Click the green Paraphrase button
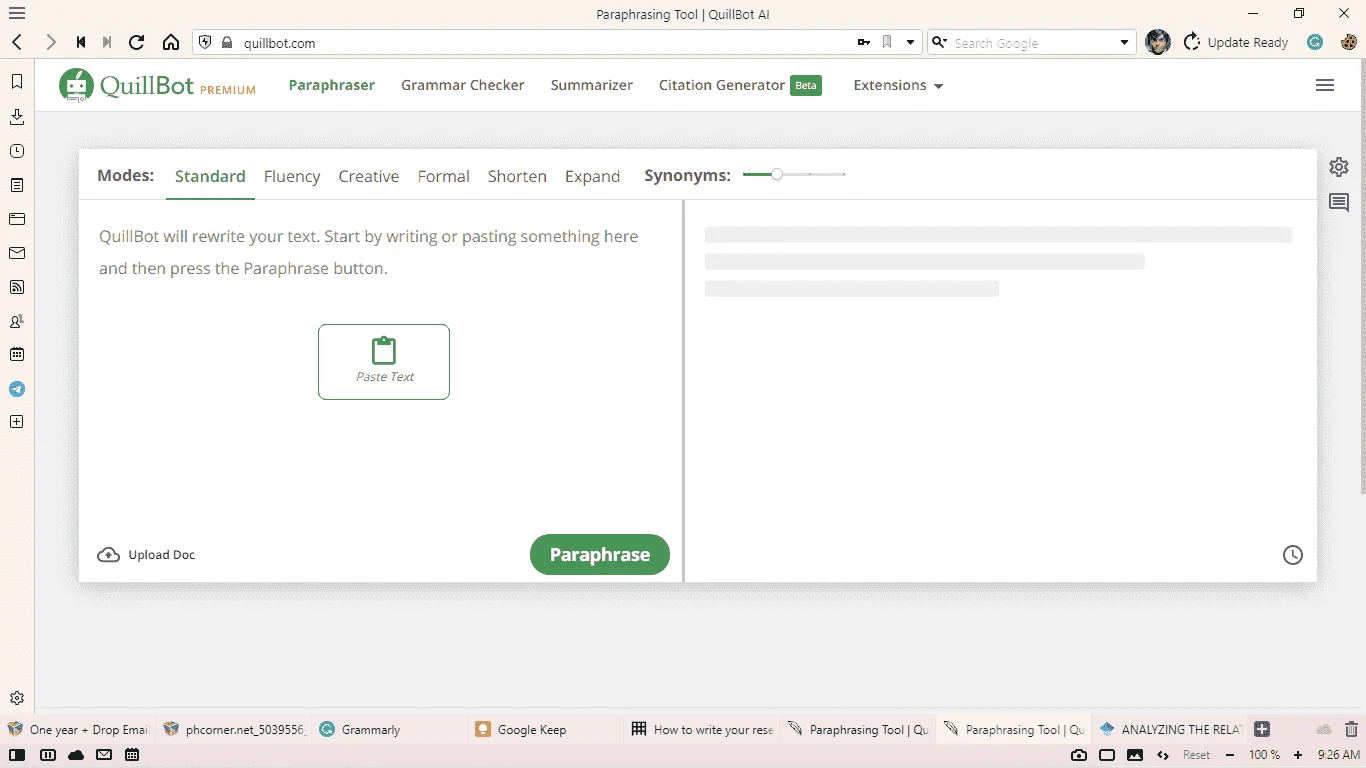 (x=600, y=555)
